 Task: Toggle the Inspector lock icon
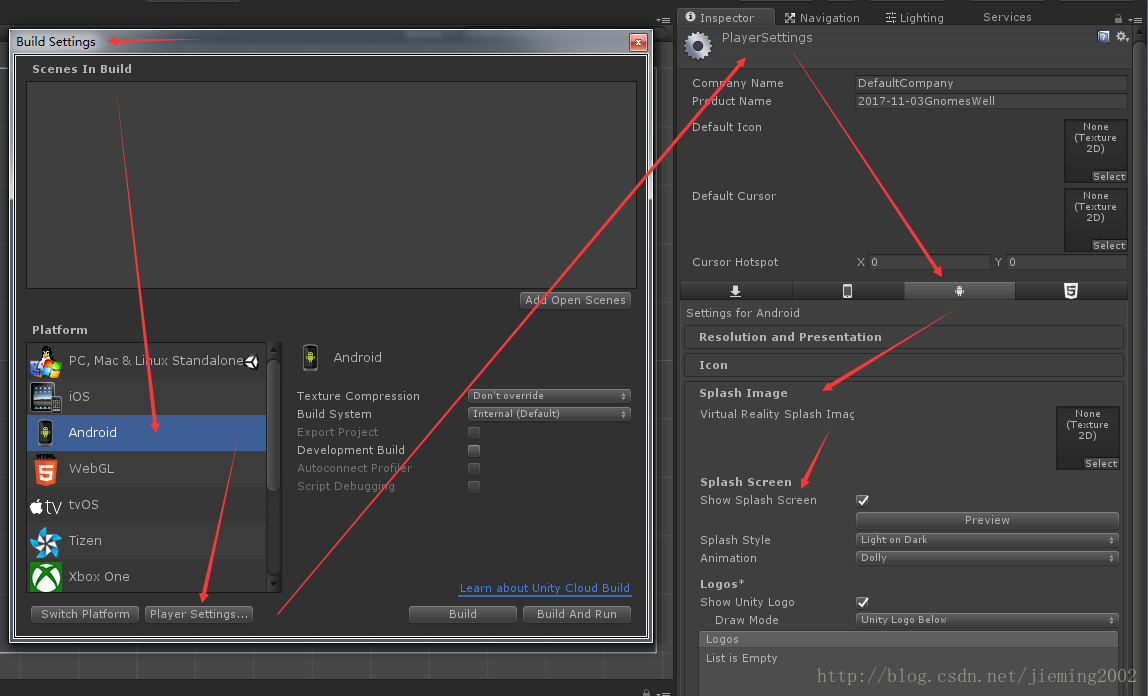pyautogui.click(x=1118, y=18)
